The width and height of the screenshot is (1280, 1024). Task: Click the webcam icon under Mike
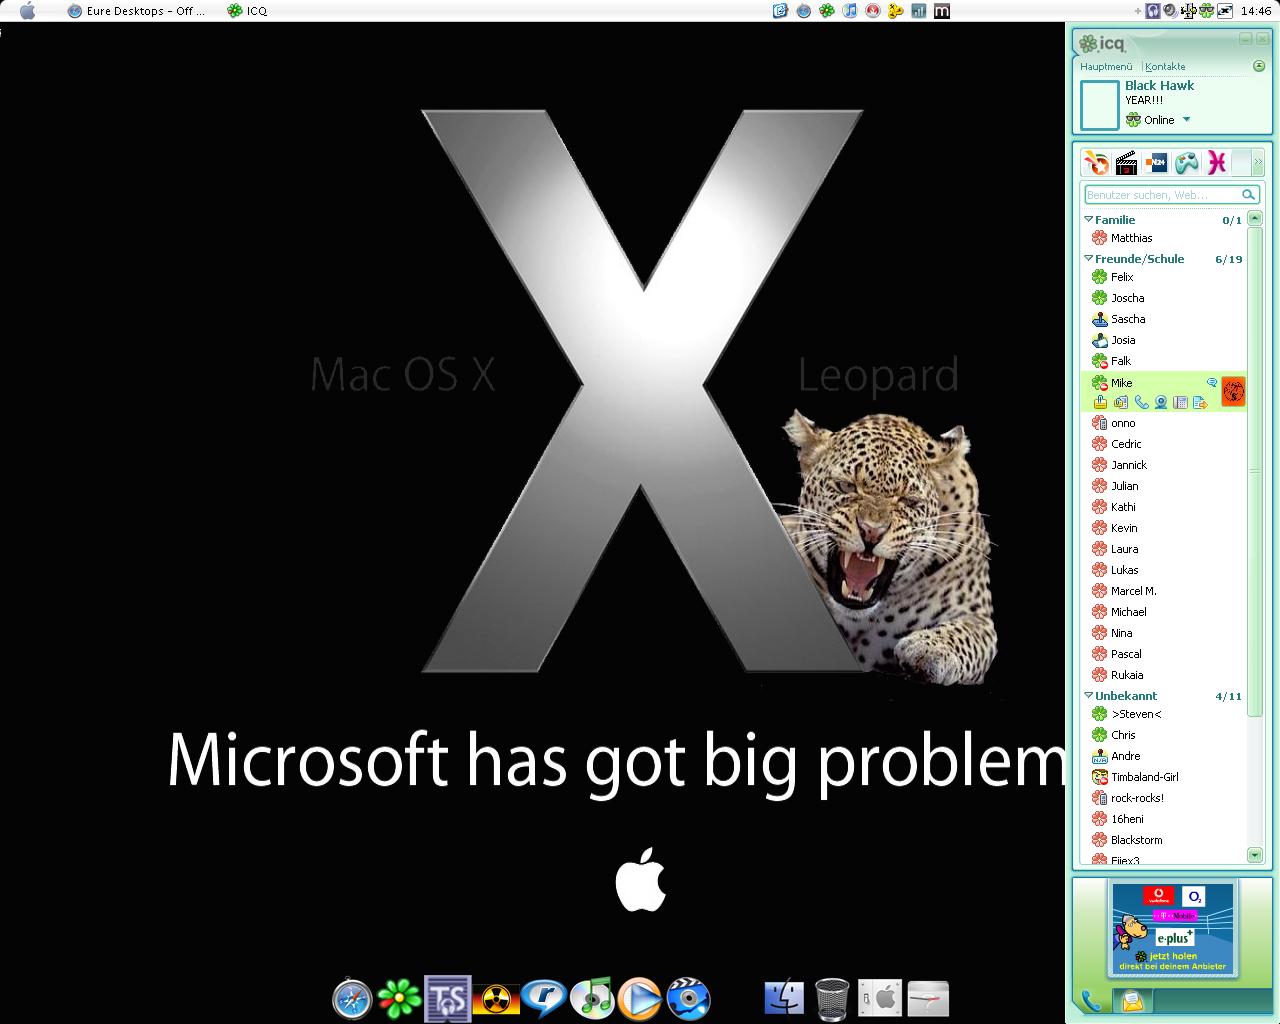pyautogui.click(x=1161, y=402)
